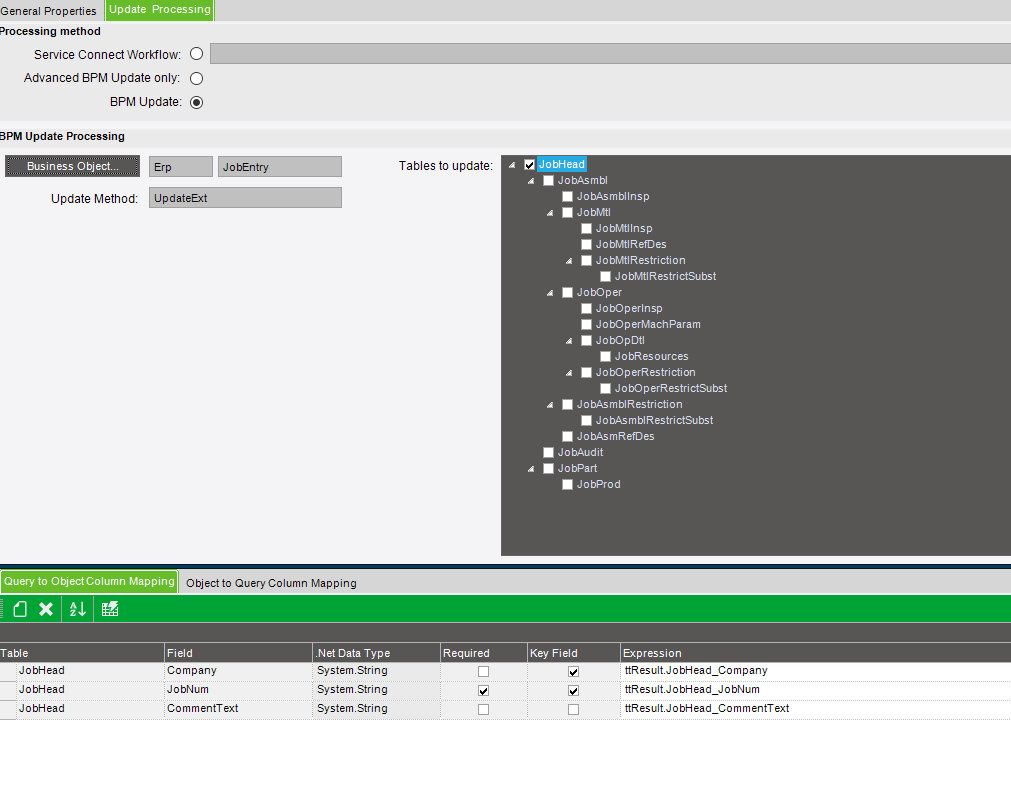Viewport: 1011px width, 785px height.
Task: Click the UpdateExt update method field
Action: coord(245,197)
